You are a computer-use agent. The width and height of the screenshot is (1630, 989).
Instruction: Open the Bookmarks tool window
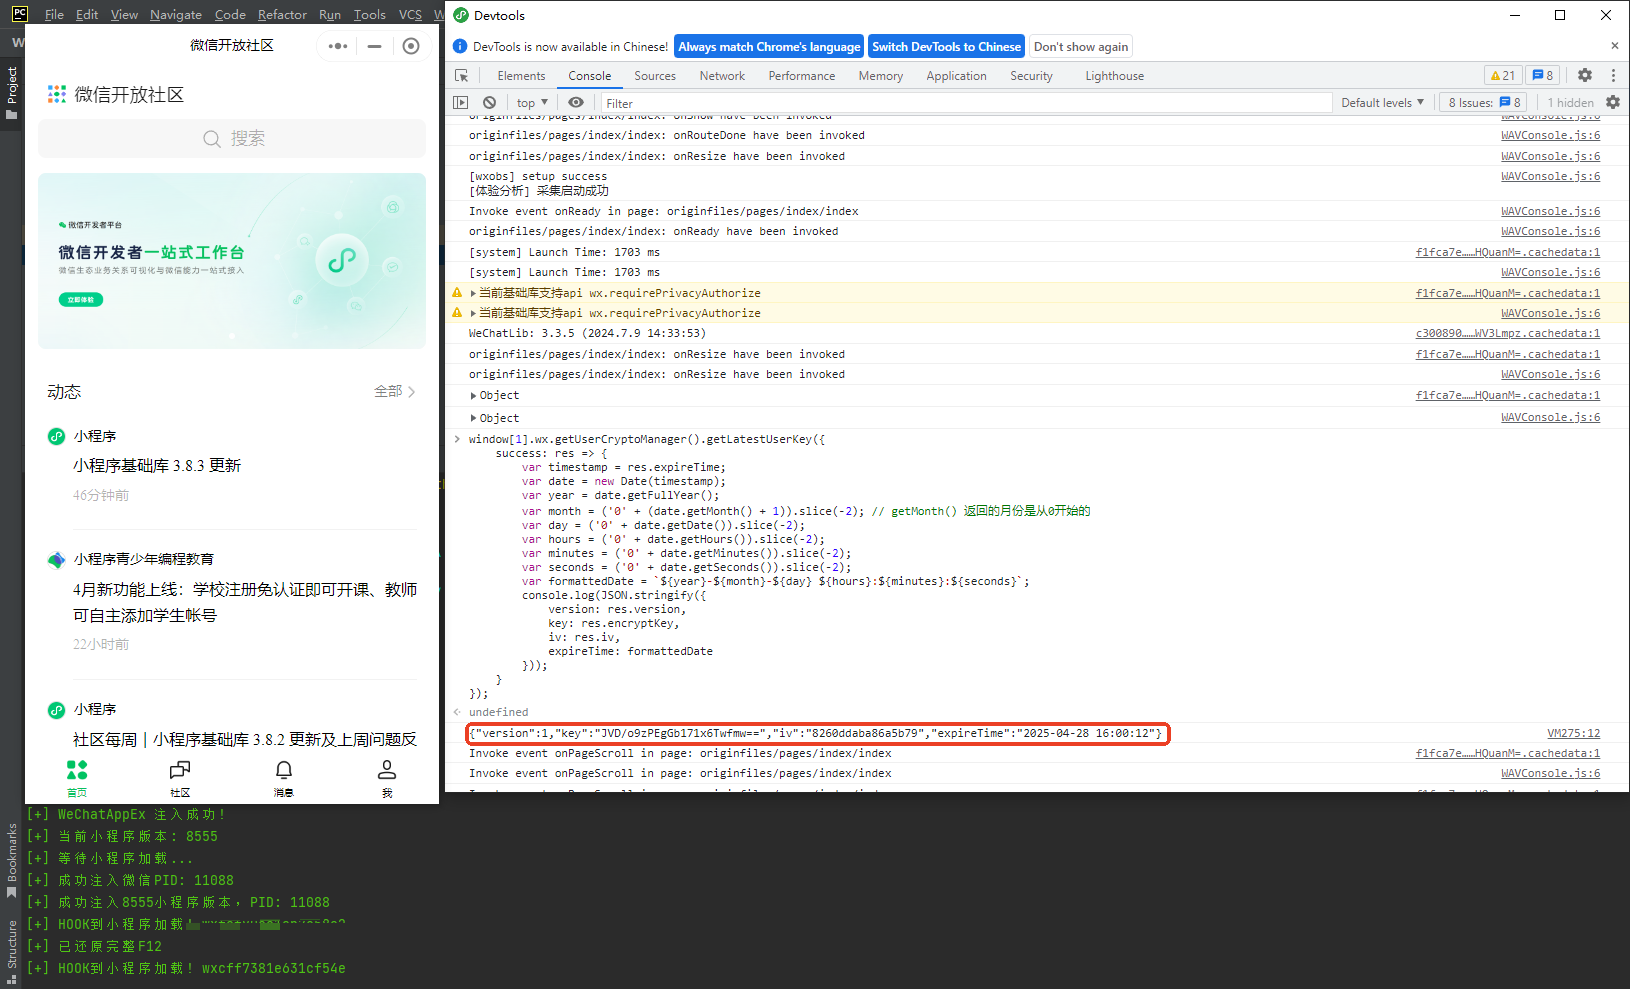click(12, 860)
